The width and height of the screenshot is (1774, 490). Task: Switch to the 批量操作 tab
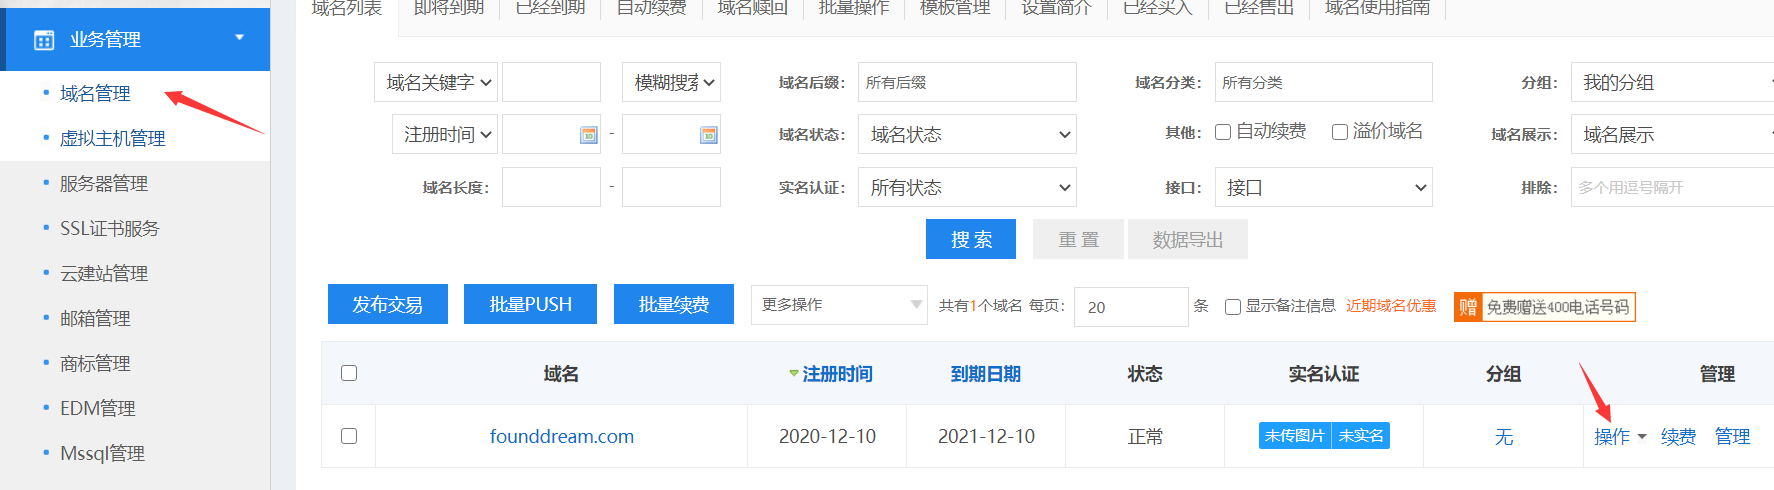click(x=854, y=8)
